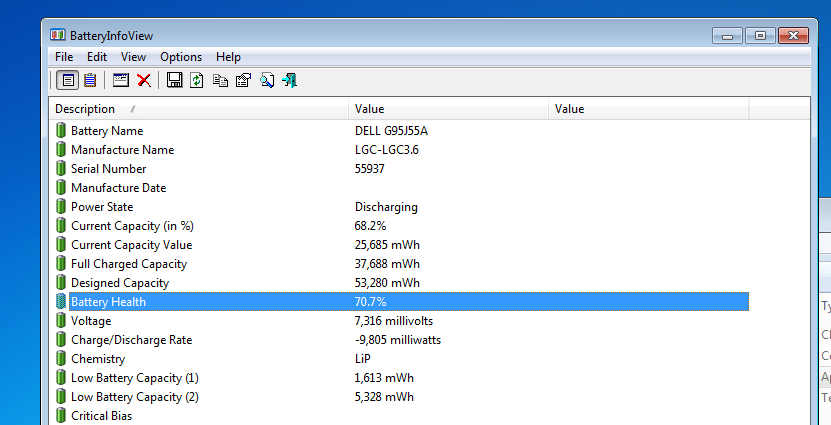Select the Battery Name row label
Screen dimensions: 831x425
pyautogui.click(x=107, y=131)
